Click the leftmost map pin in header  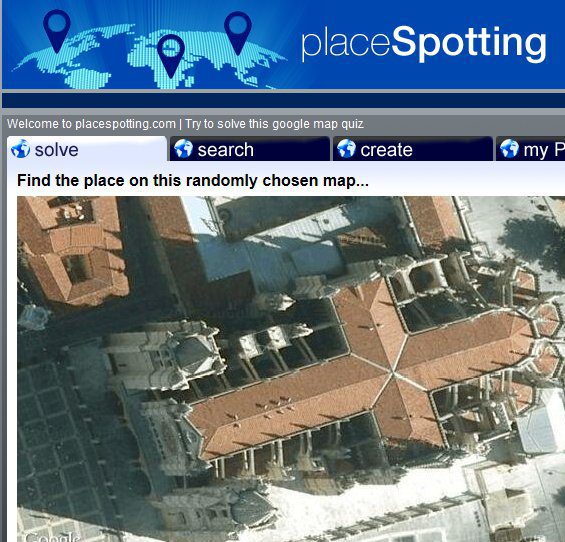click(x=57, y=31)
